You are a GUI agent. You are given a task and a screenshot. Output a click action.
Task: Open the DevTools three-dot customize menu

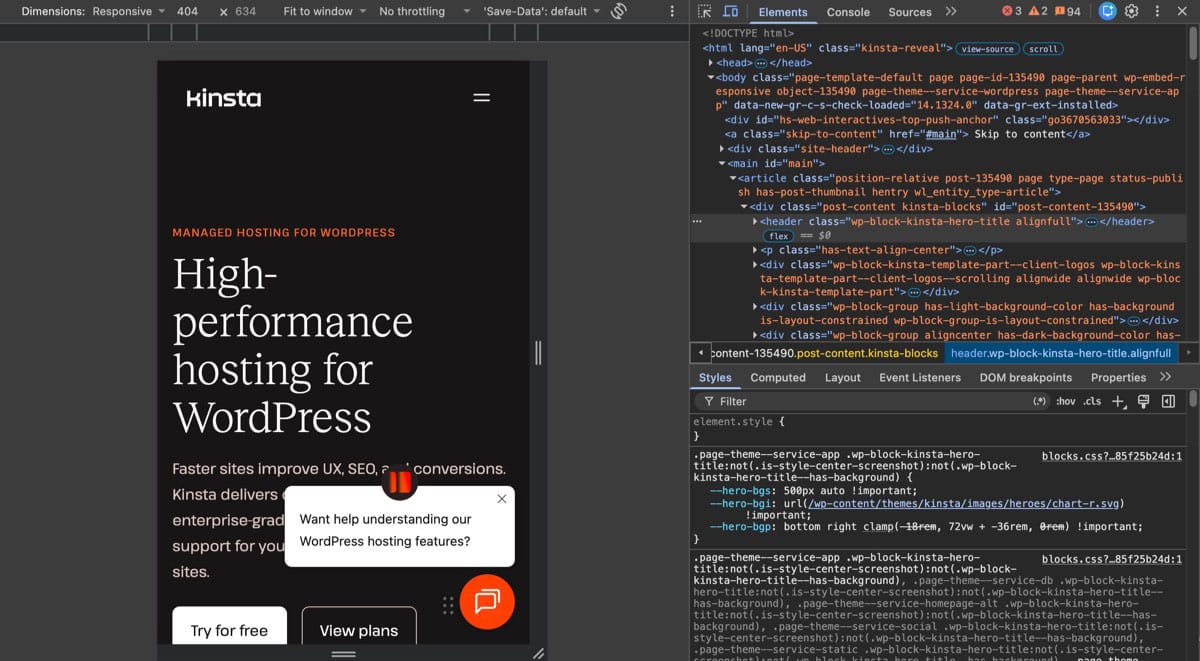(x=1157, y=12)
